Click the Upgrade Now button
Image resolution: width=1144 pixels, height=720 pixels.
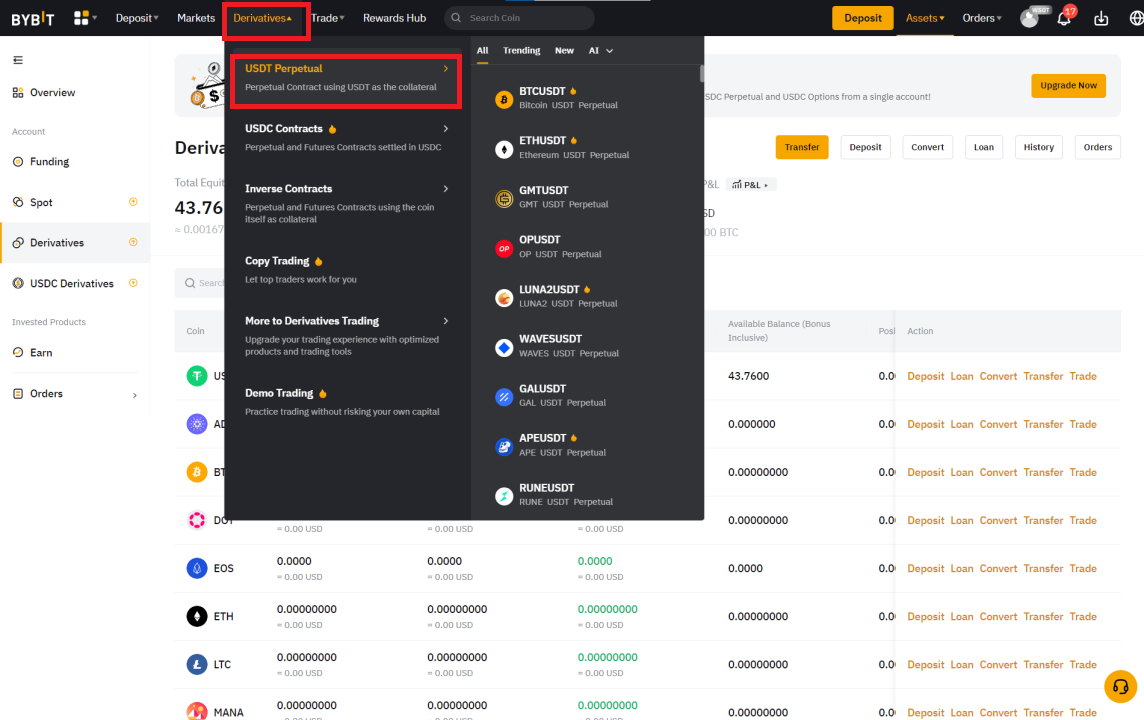click(1068, 85)
